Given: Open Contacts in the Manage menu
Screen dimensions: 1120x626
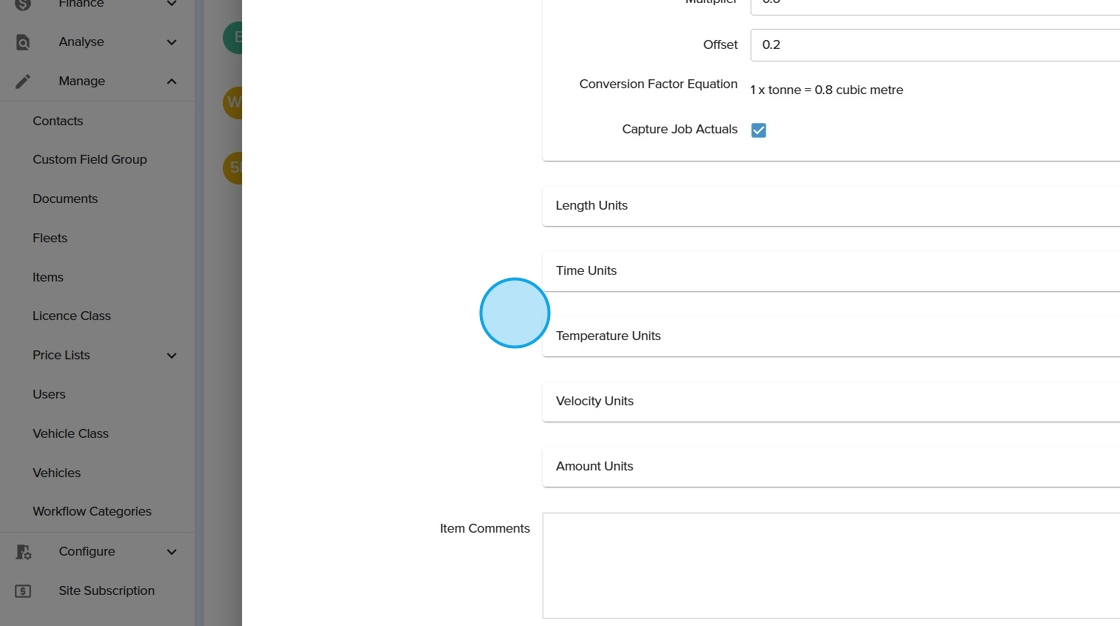Looking at the screenshot, I should (58, 121).
